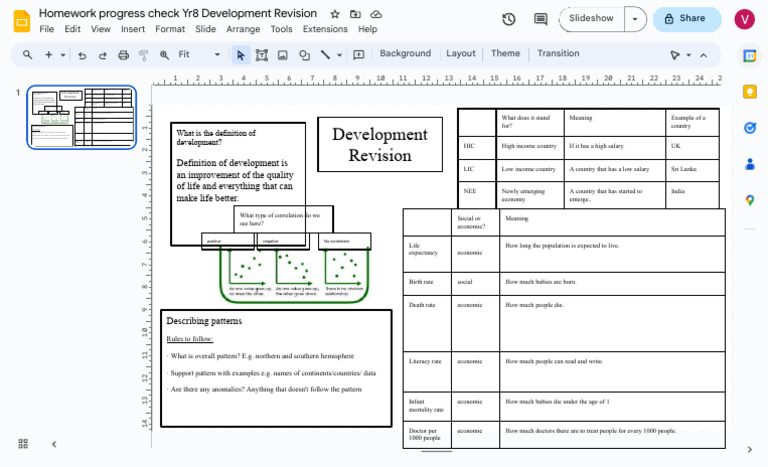Insert a text box
768x467 pixels.
262,55
